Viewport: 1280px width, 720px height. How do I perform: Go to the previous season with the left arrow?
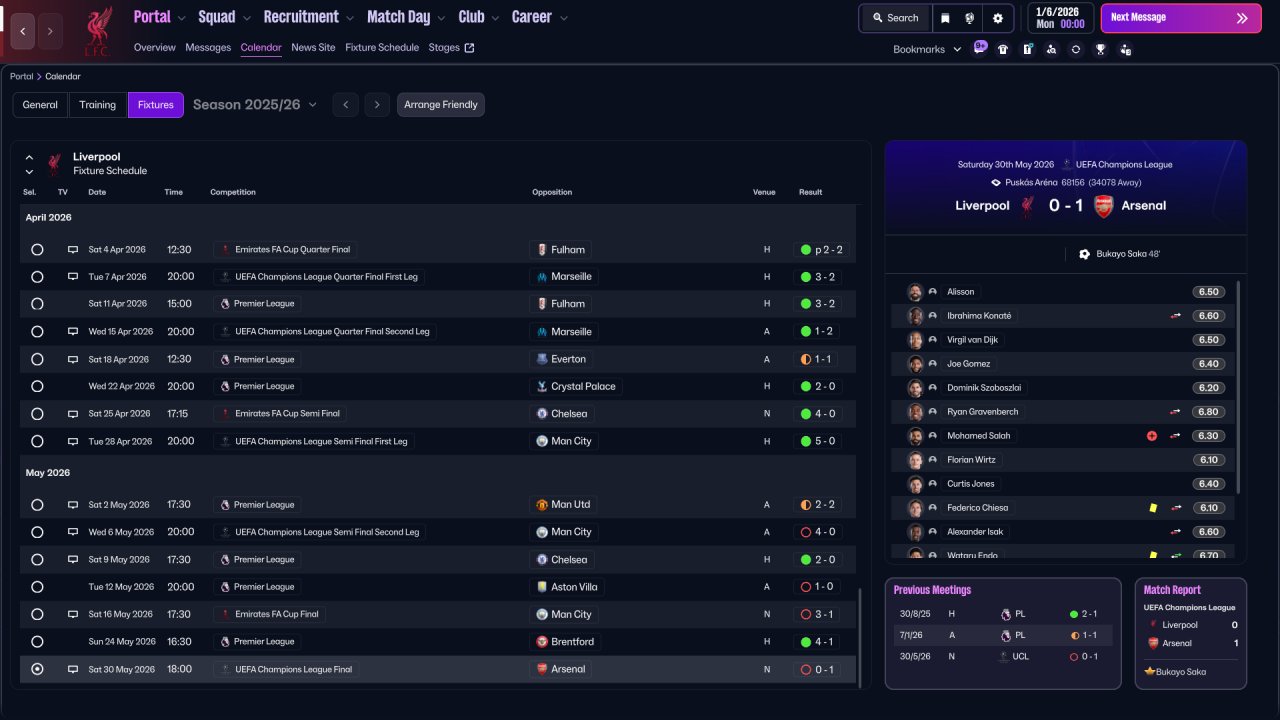(x=345, y=105)
